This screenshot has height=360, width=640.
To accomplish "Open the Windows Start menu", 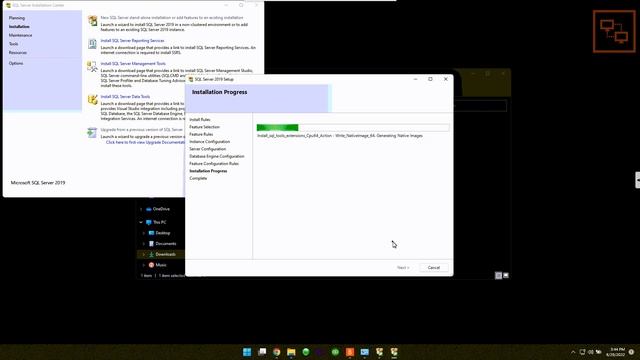I will coord(247,352).
